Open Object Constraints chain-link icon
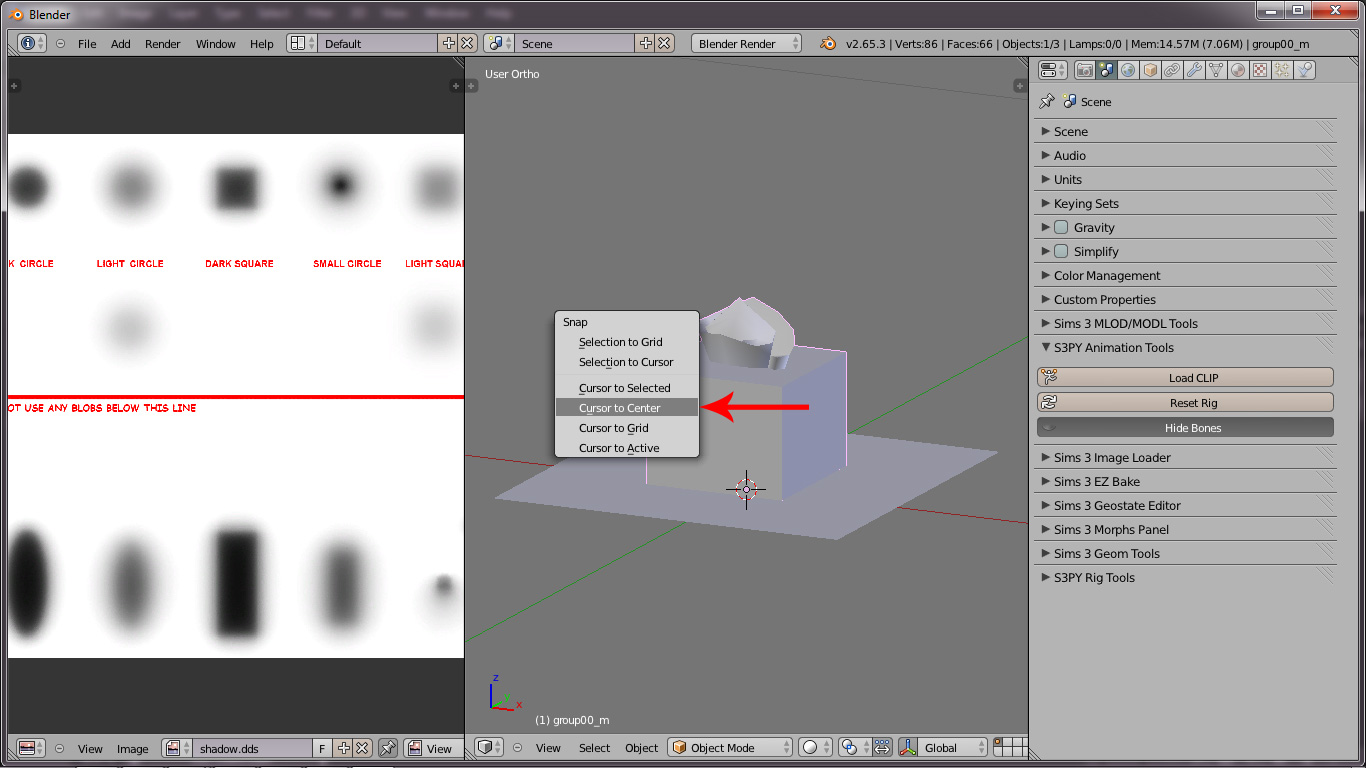The height and width of the screenshot is (768, 1366). coord(1172,70)
